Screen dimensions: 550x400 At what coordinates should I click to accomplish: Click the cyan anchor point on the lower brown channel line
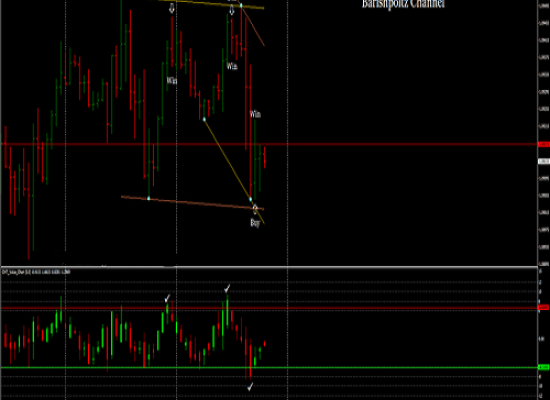tap(149, 199)
